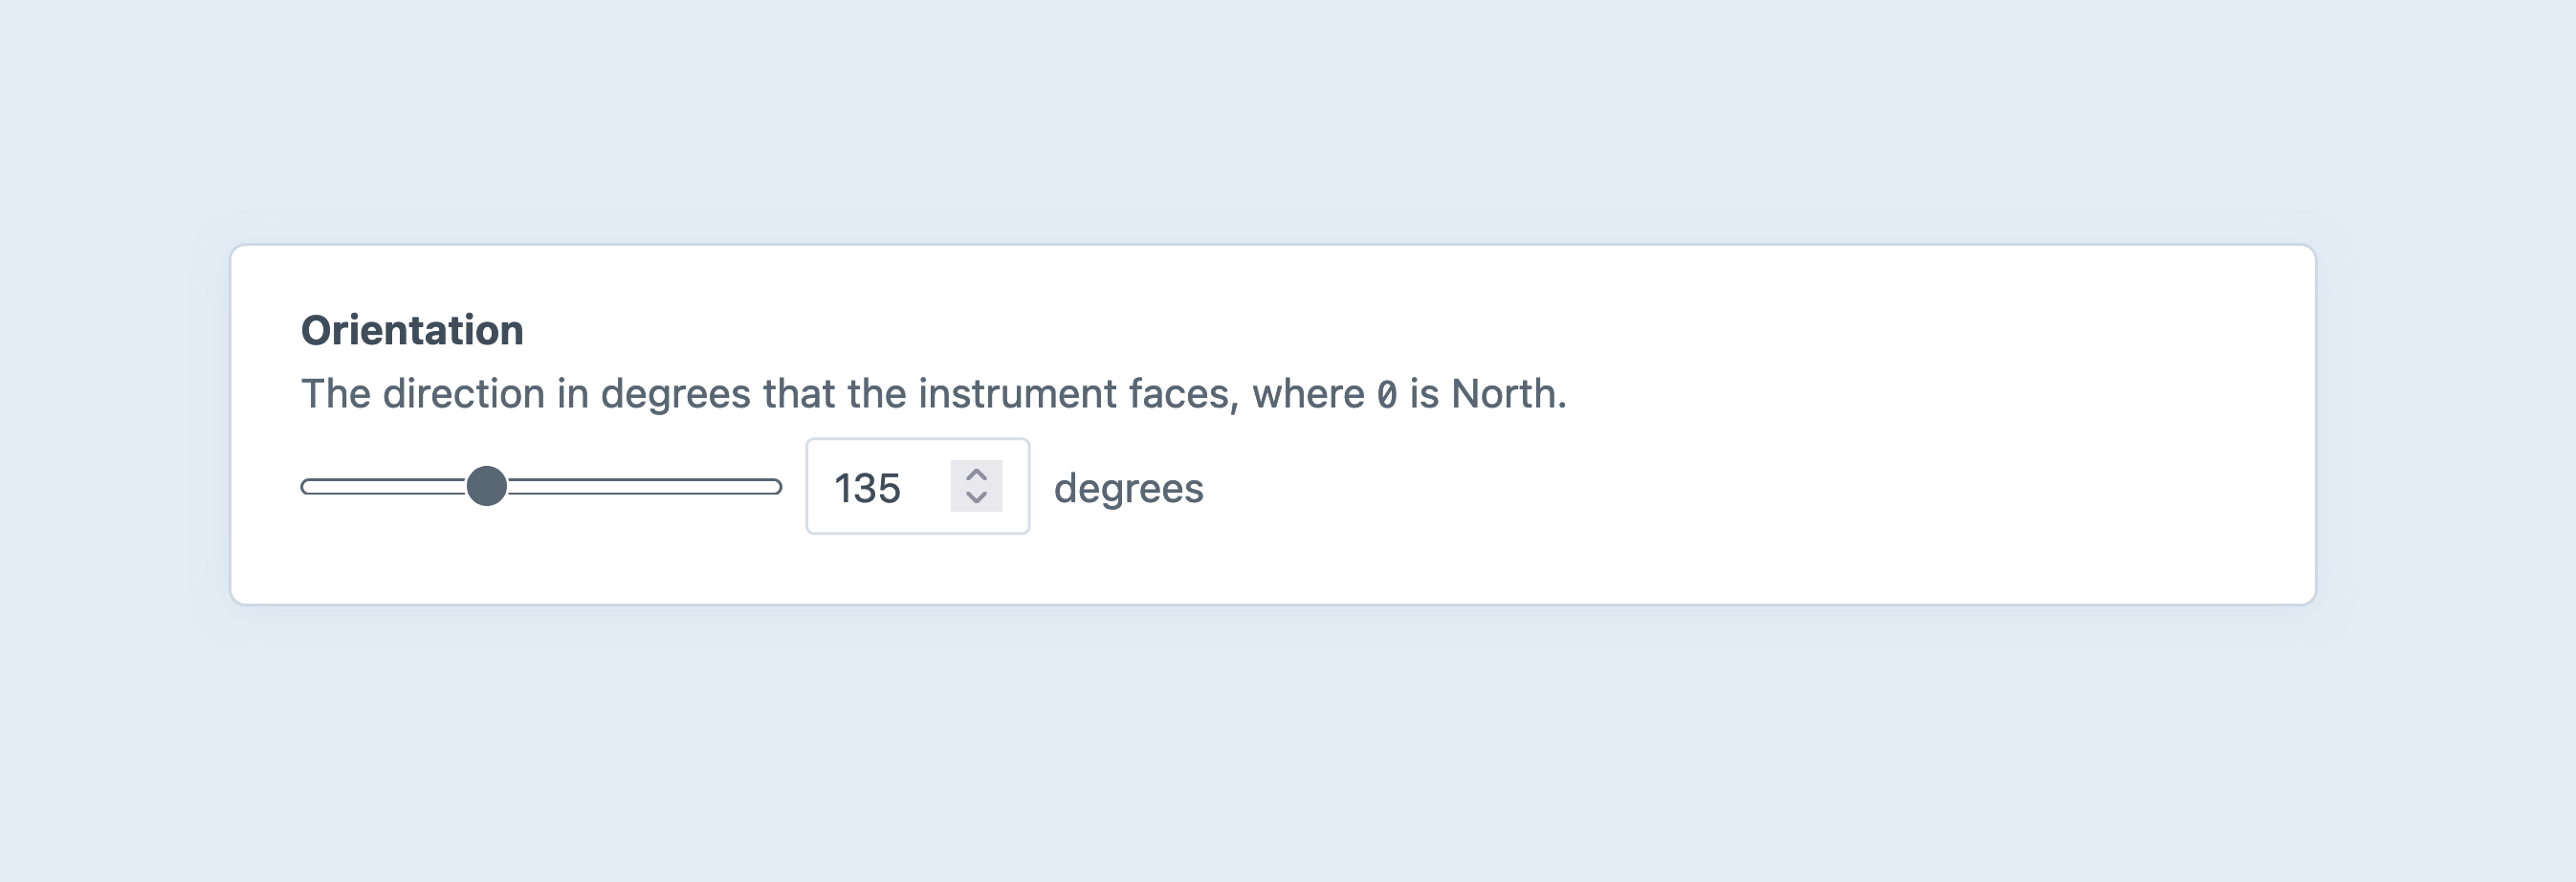Click the far right end of Orientation slider

click(x=775, y=487)
